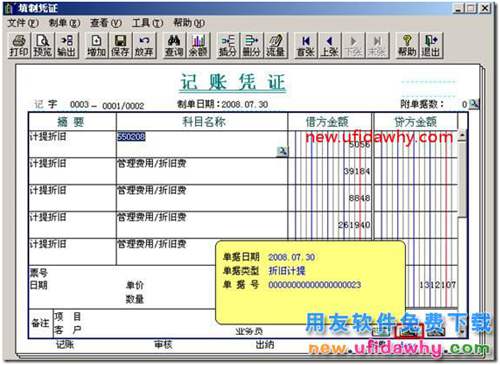Click the 输出 export toolbar icon

coord(67,46)
